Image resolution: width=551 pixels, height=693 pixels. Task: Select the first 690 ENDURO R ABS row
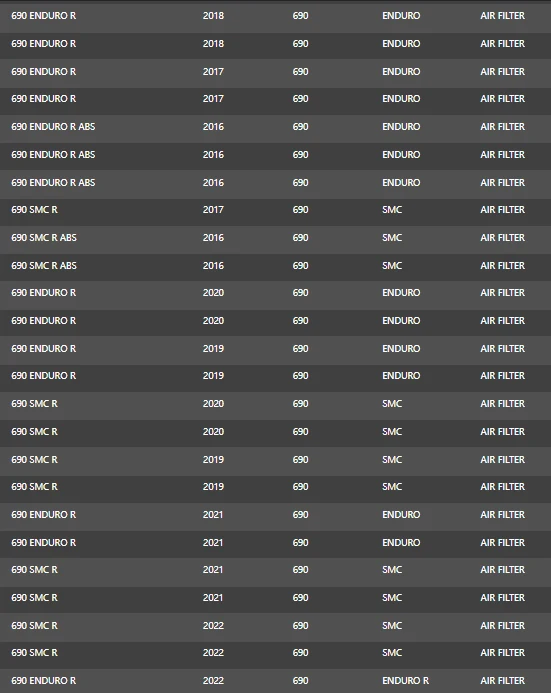(275, 127)
